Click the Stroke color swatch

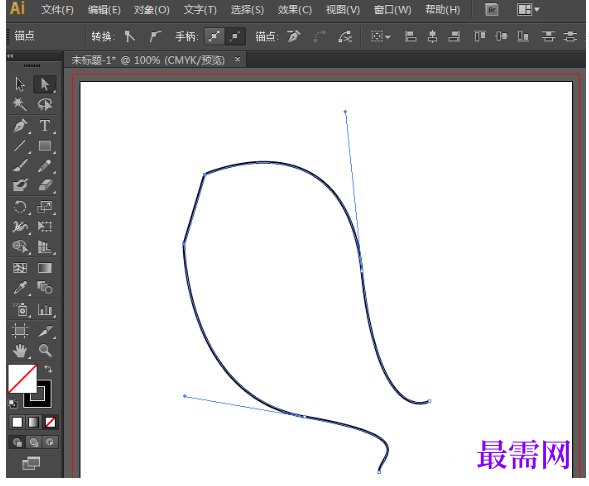(x=43, y=400)
